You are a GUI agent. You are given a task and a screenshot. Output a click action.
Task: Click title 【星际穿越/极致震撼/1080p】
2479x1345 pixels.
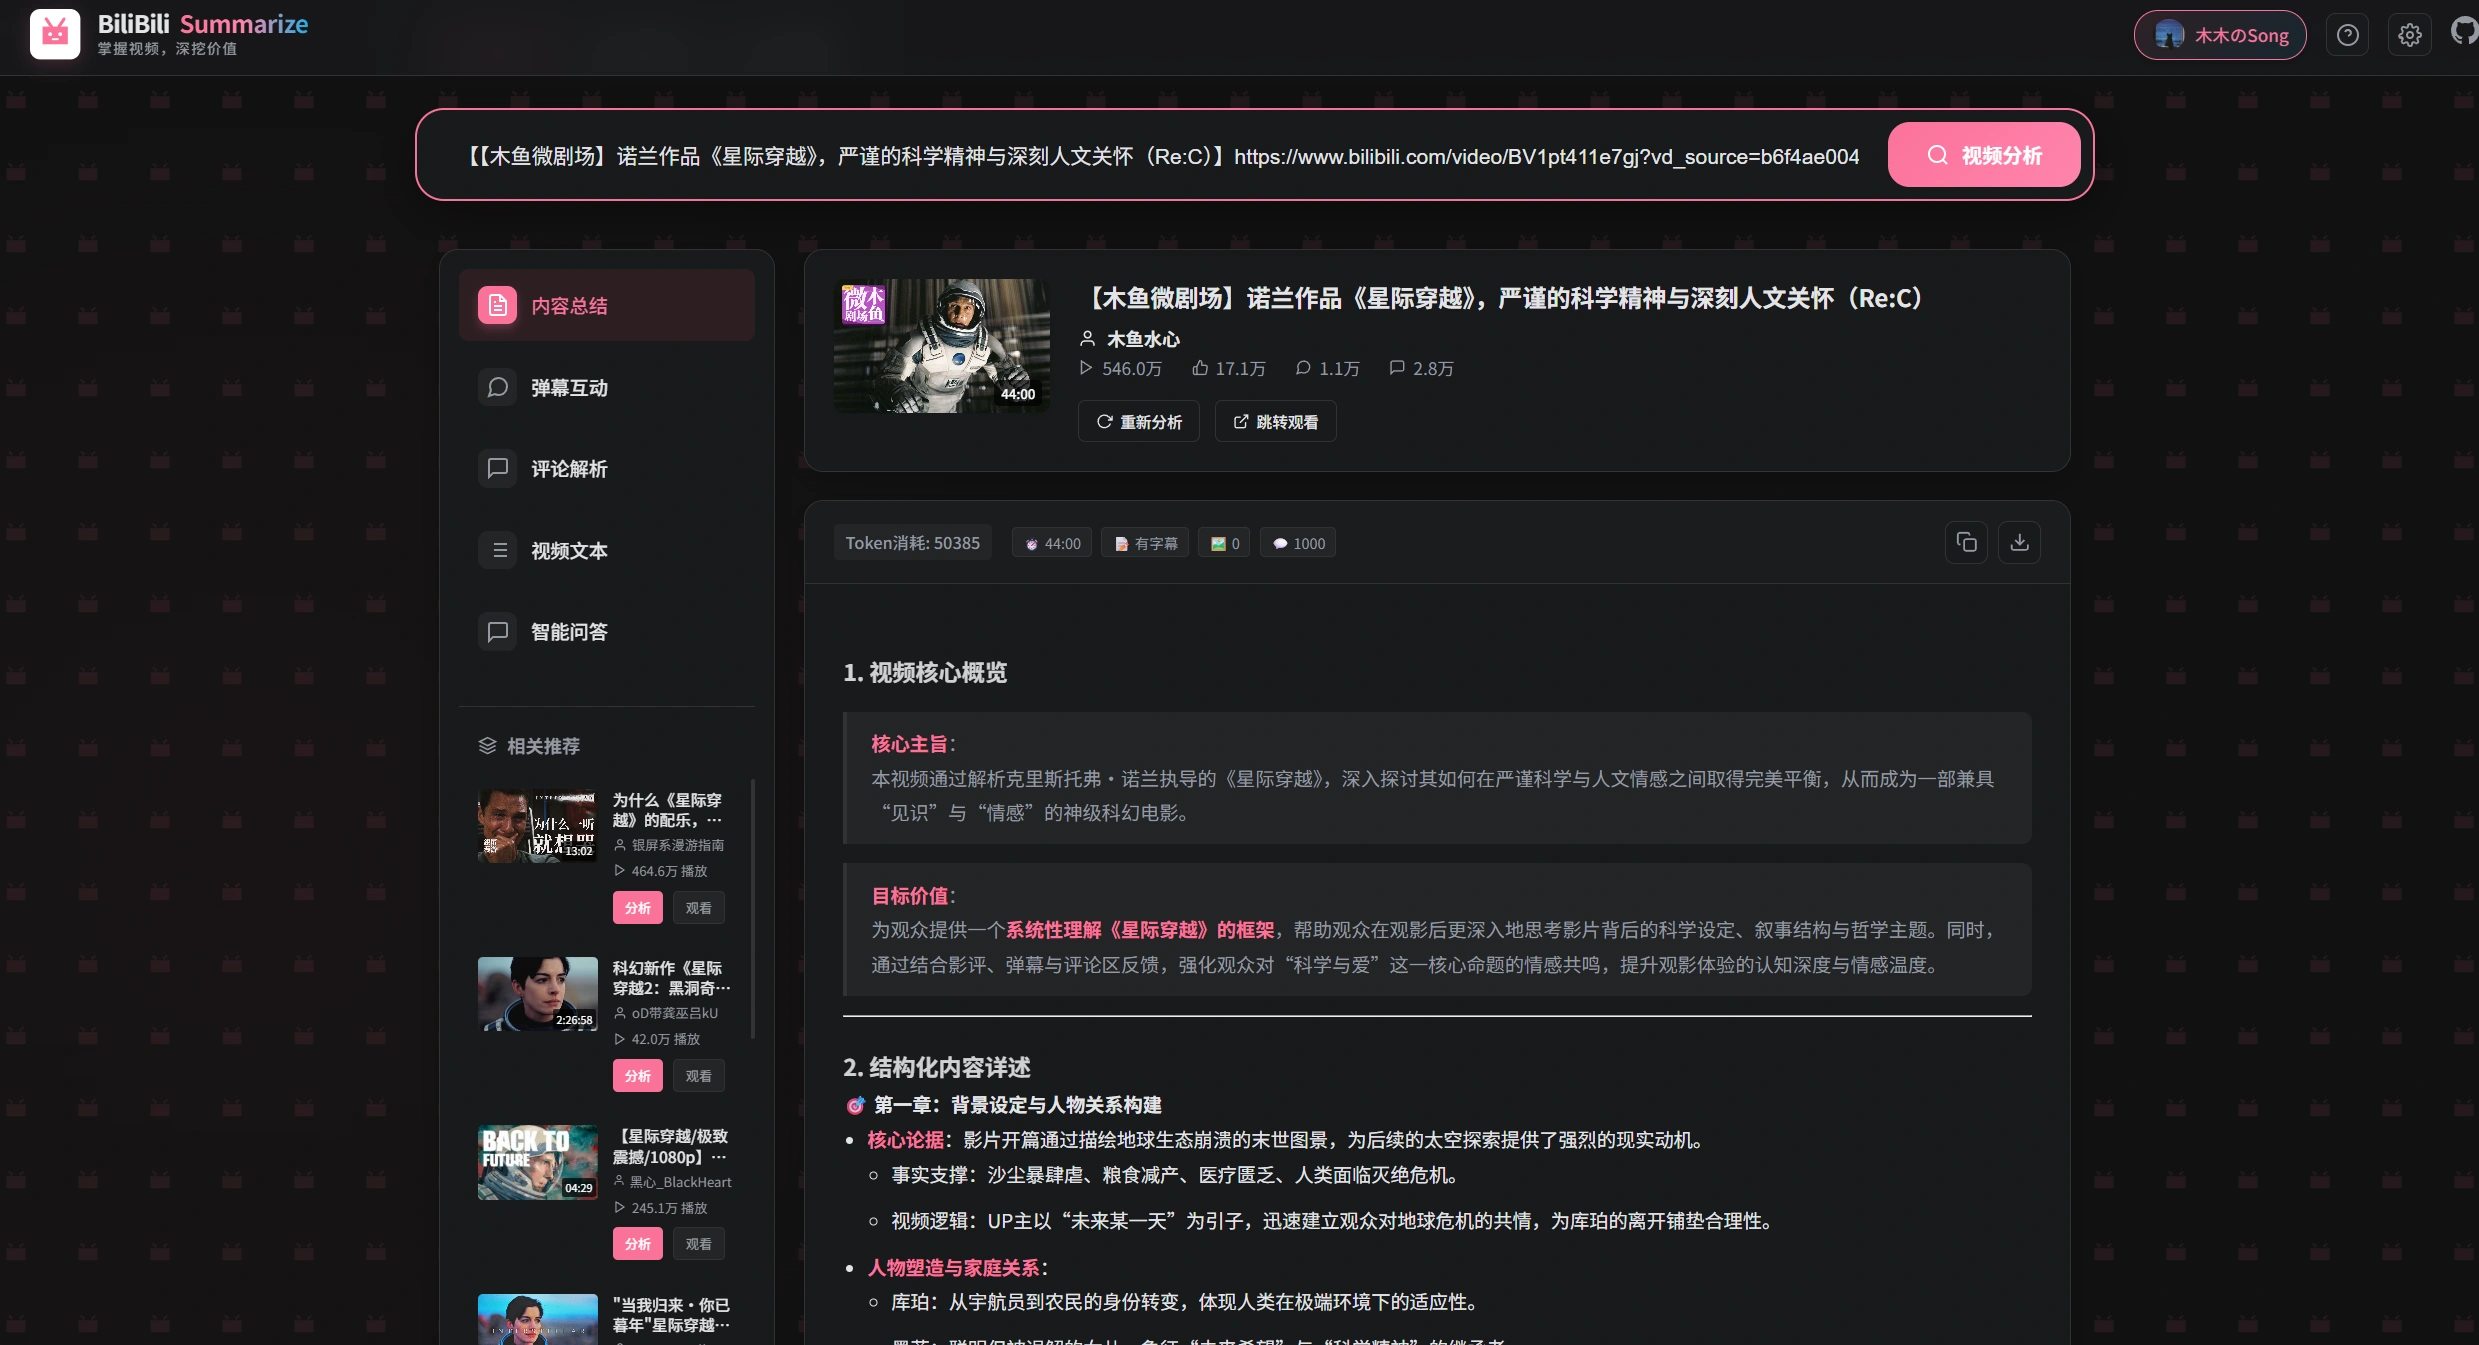point(671,1146)
